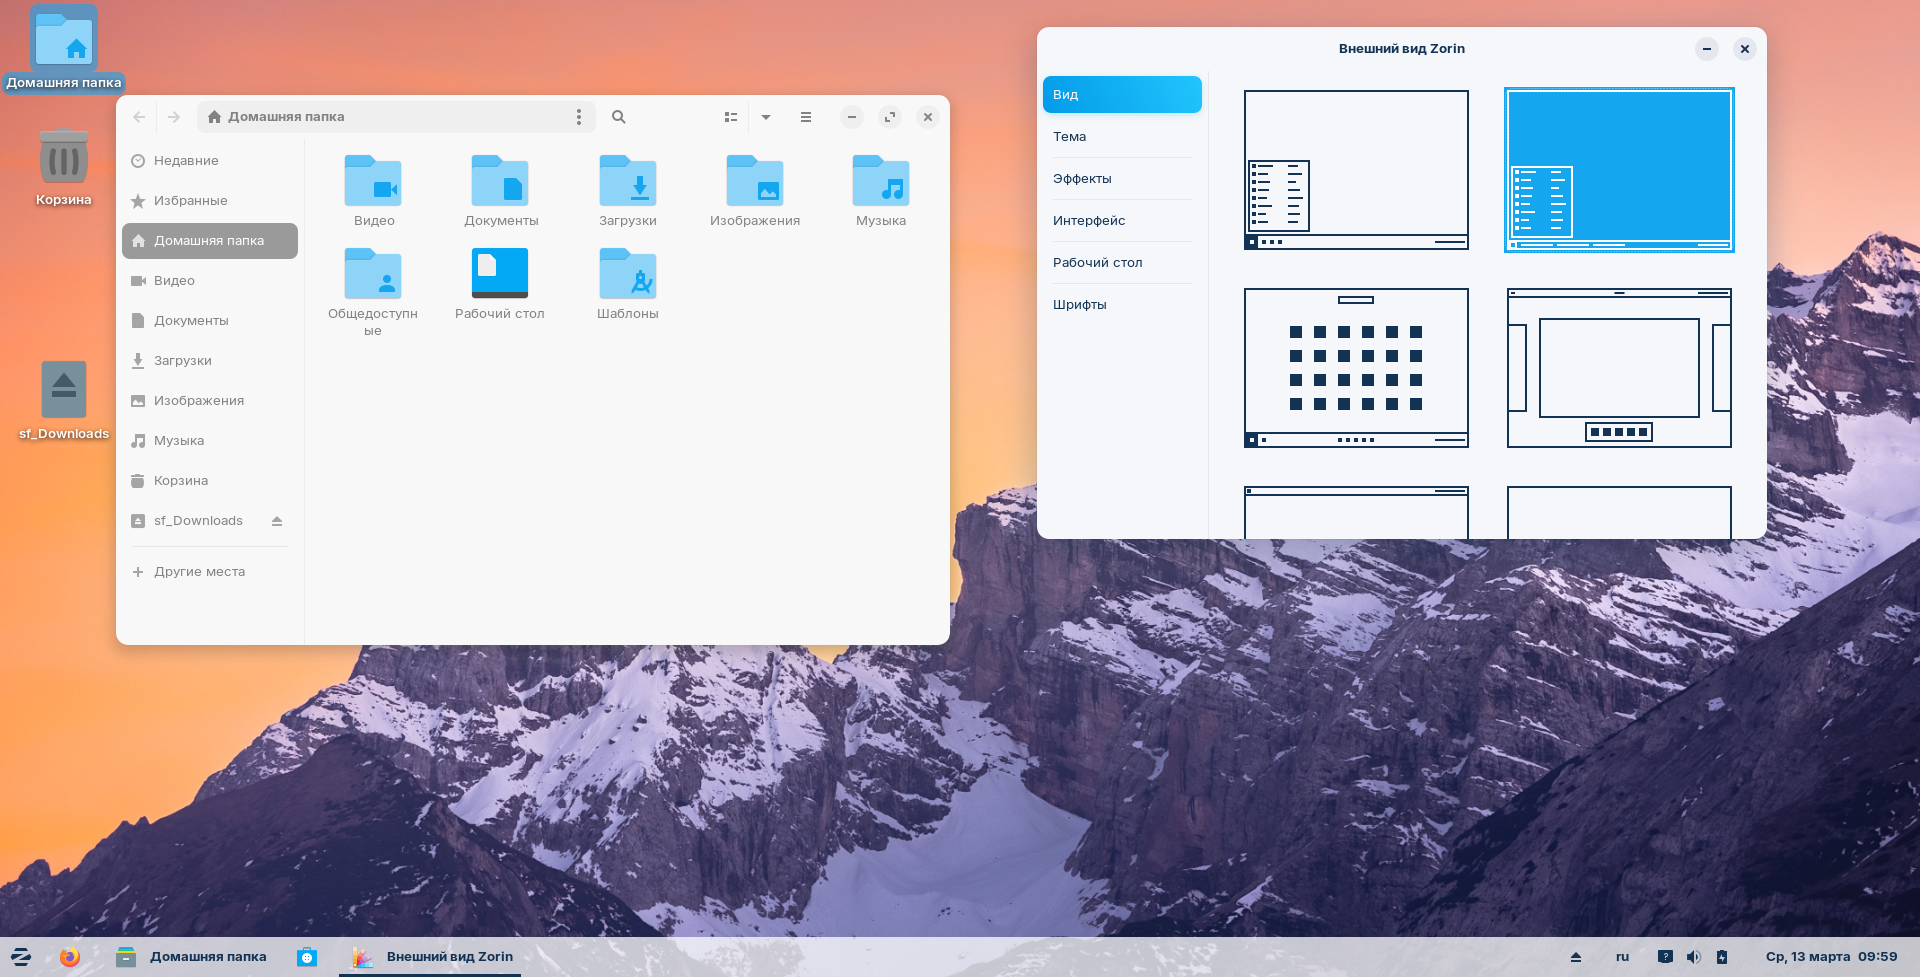Open the Zorin start menu
The height and width of the screenshot is (977, 1920).
(x=21, y=957)
